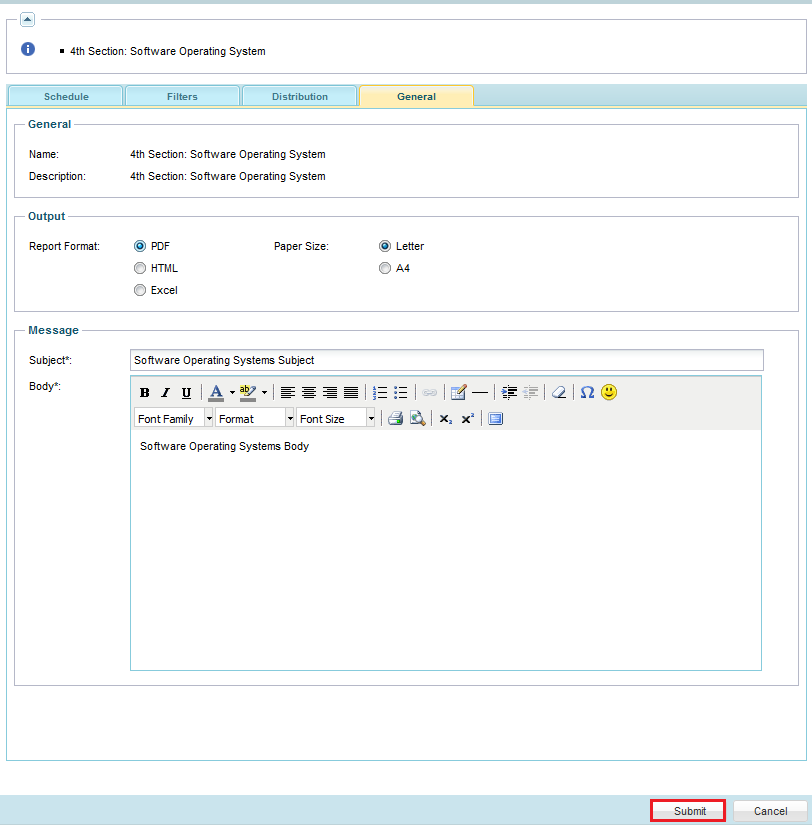Click the underline formatting icon

pos(186,393)
